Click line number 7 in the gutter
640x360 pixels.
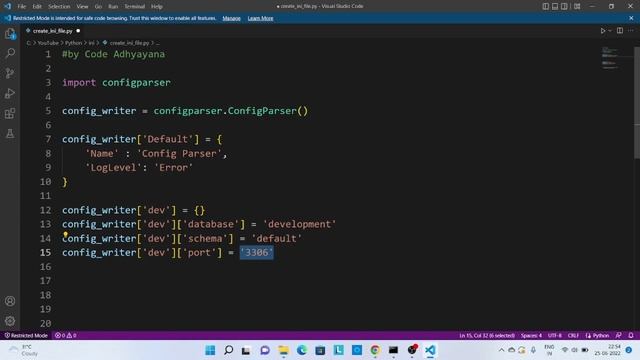[48, 139]
